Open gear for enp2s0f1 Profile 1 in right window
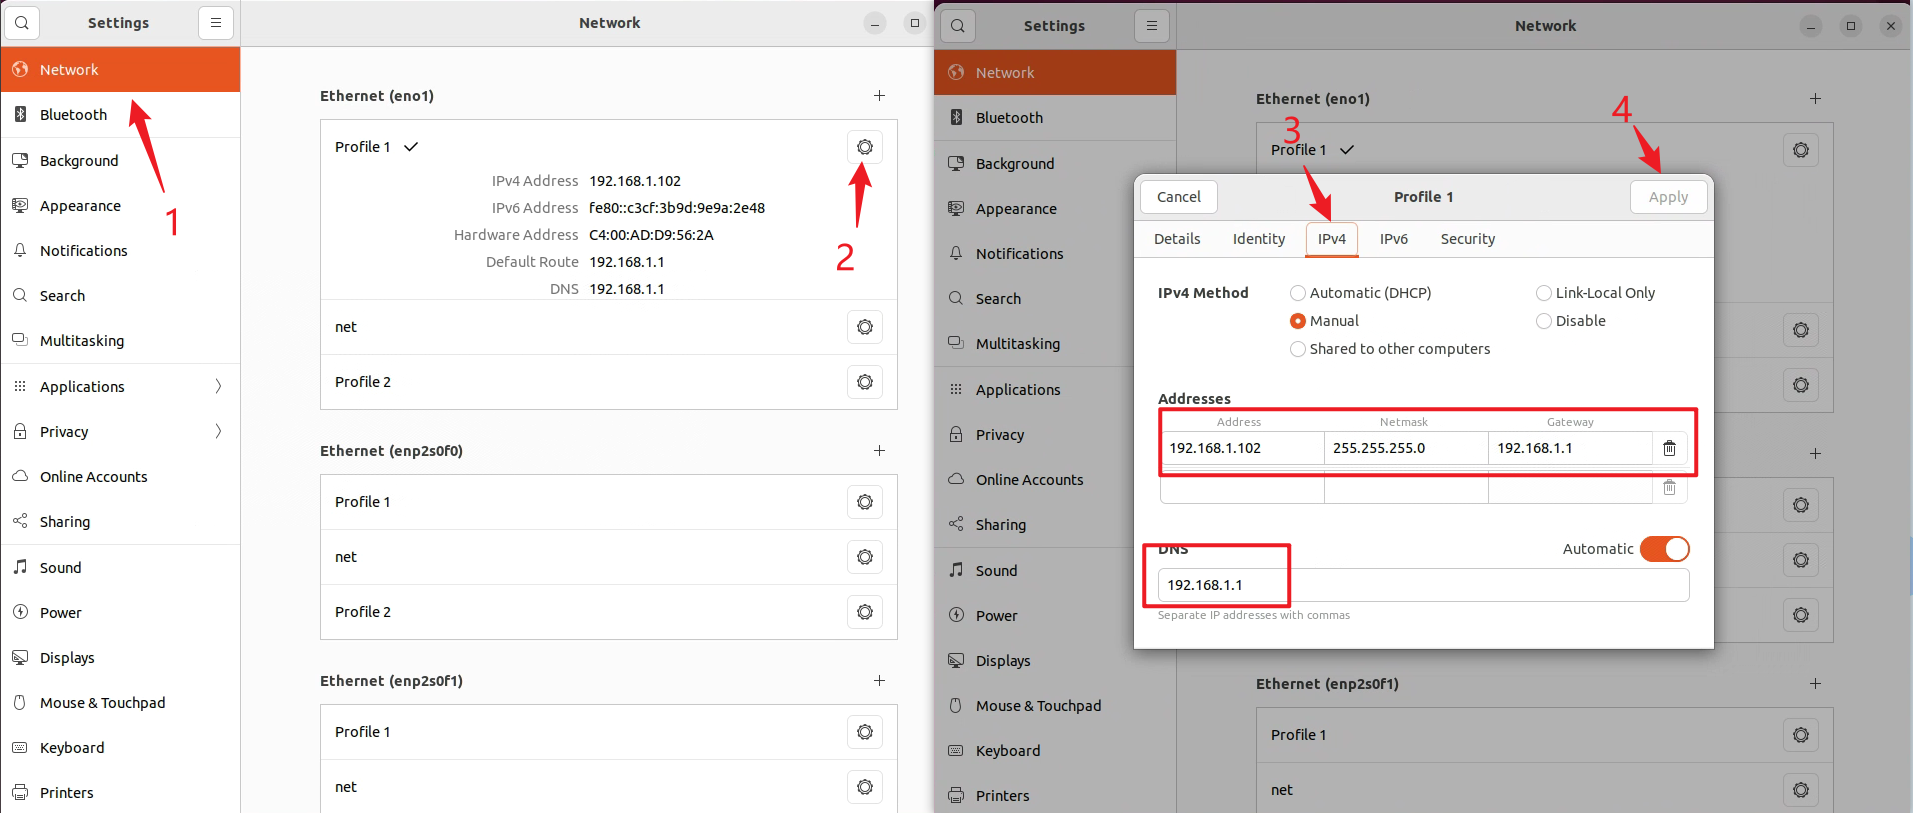Screen dimensions: 1913x813 pos(1801,735)
